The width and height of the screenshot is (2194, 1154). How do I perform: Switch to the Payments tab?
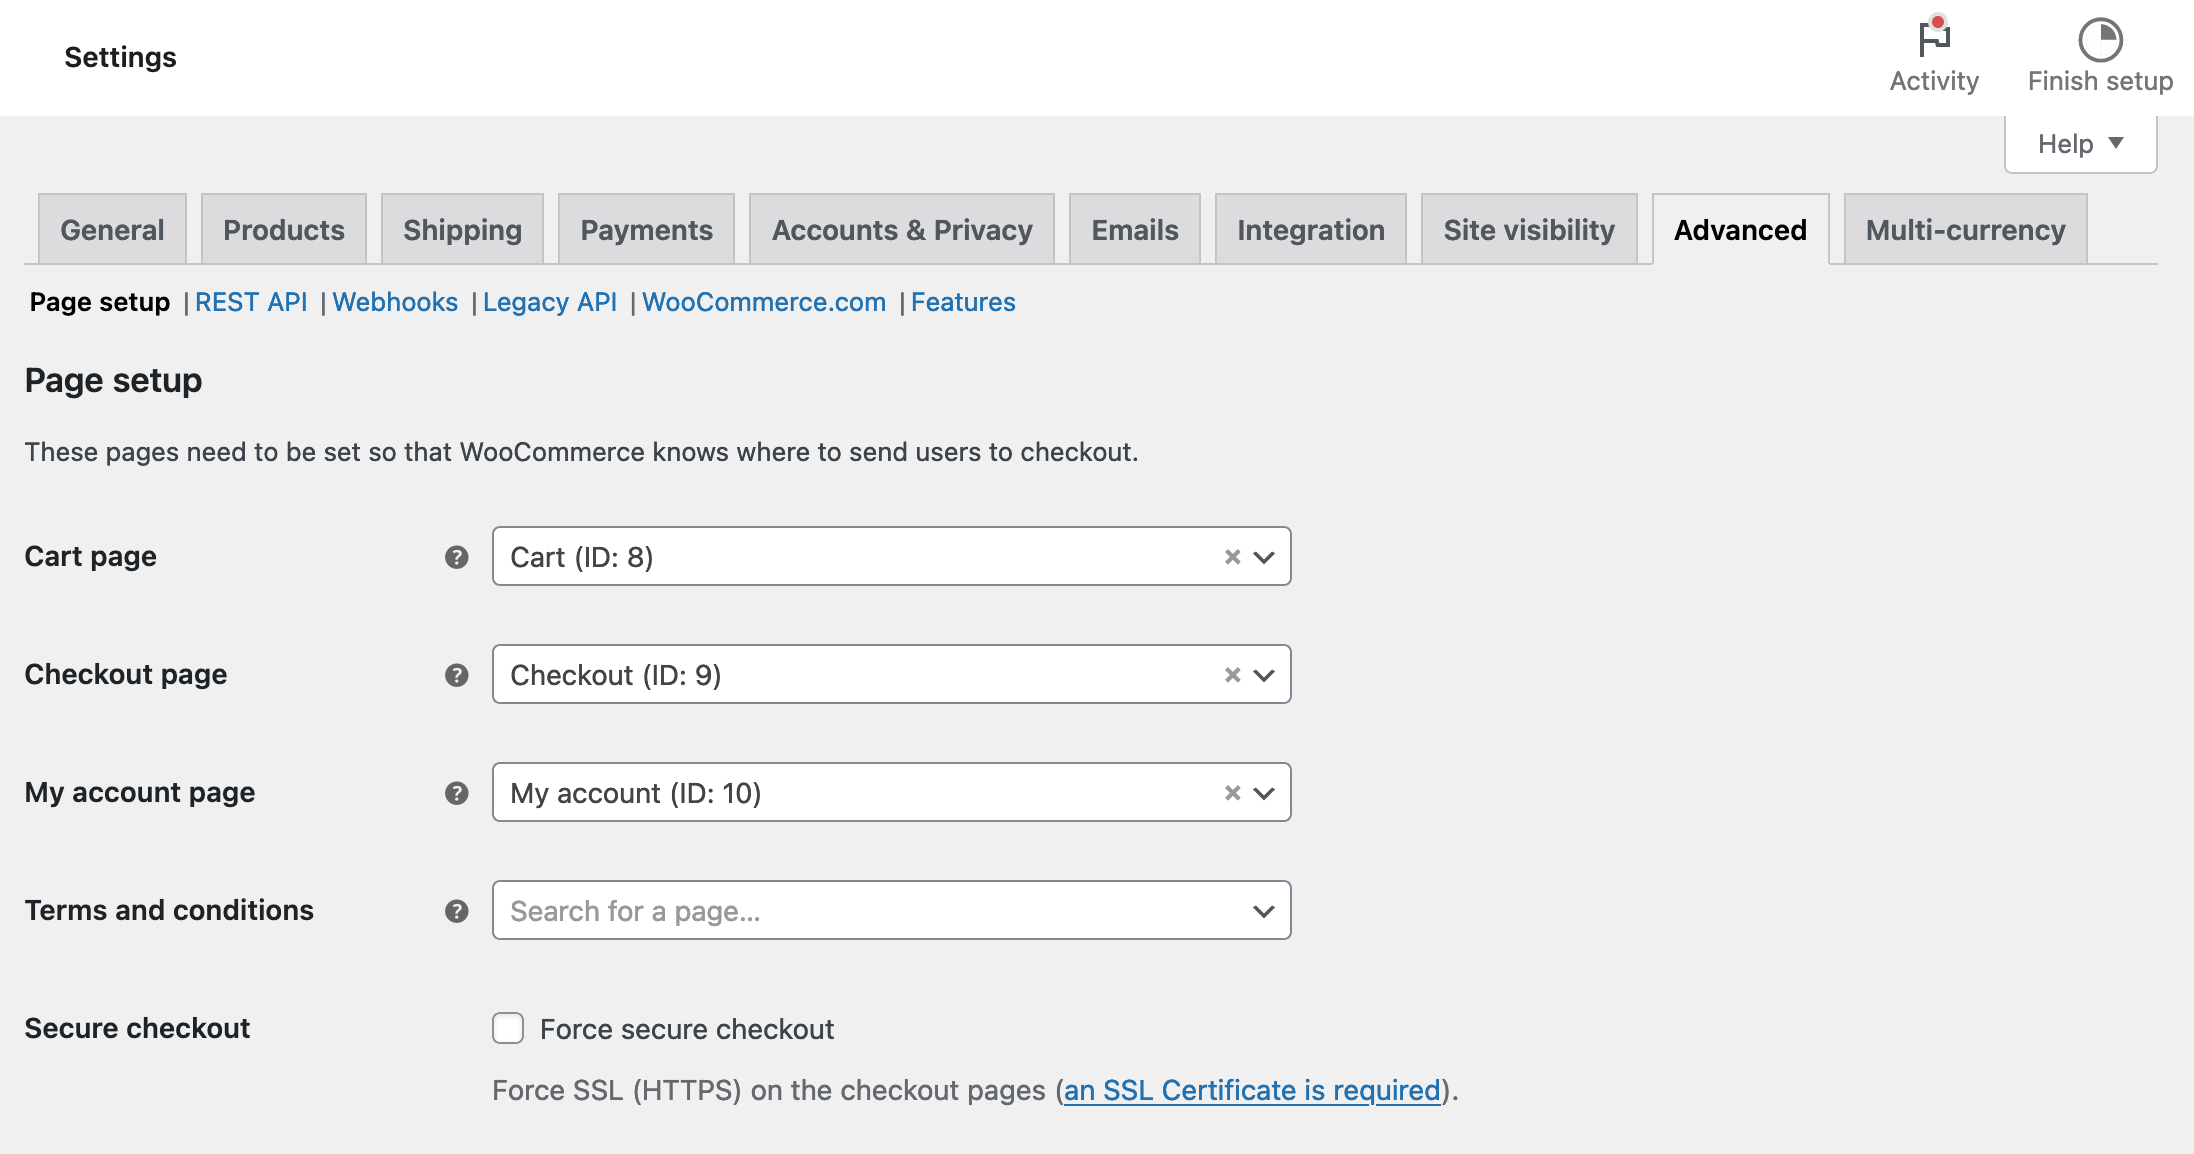tap(646, 229)
